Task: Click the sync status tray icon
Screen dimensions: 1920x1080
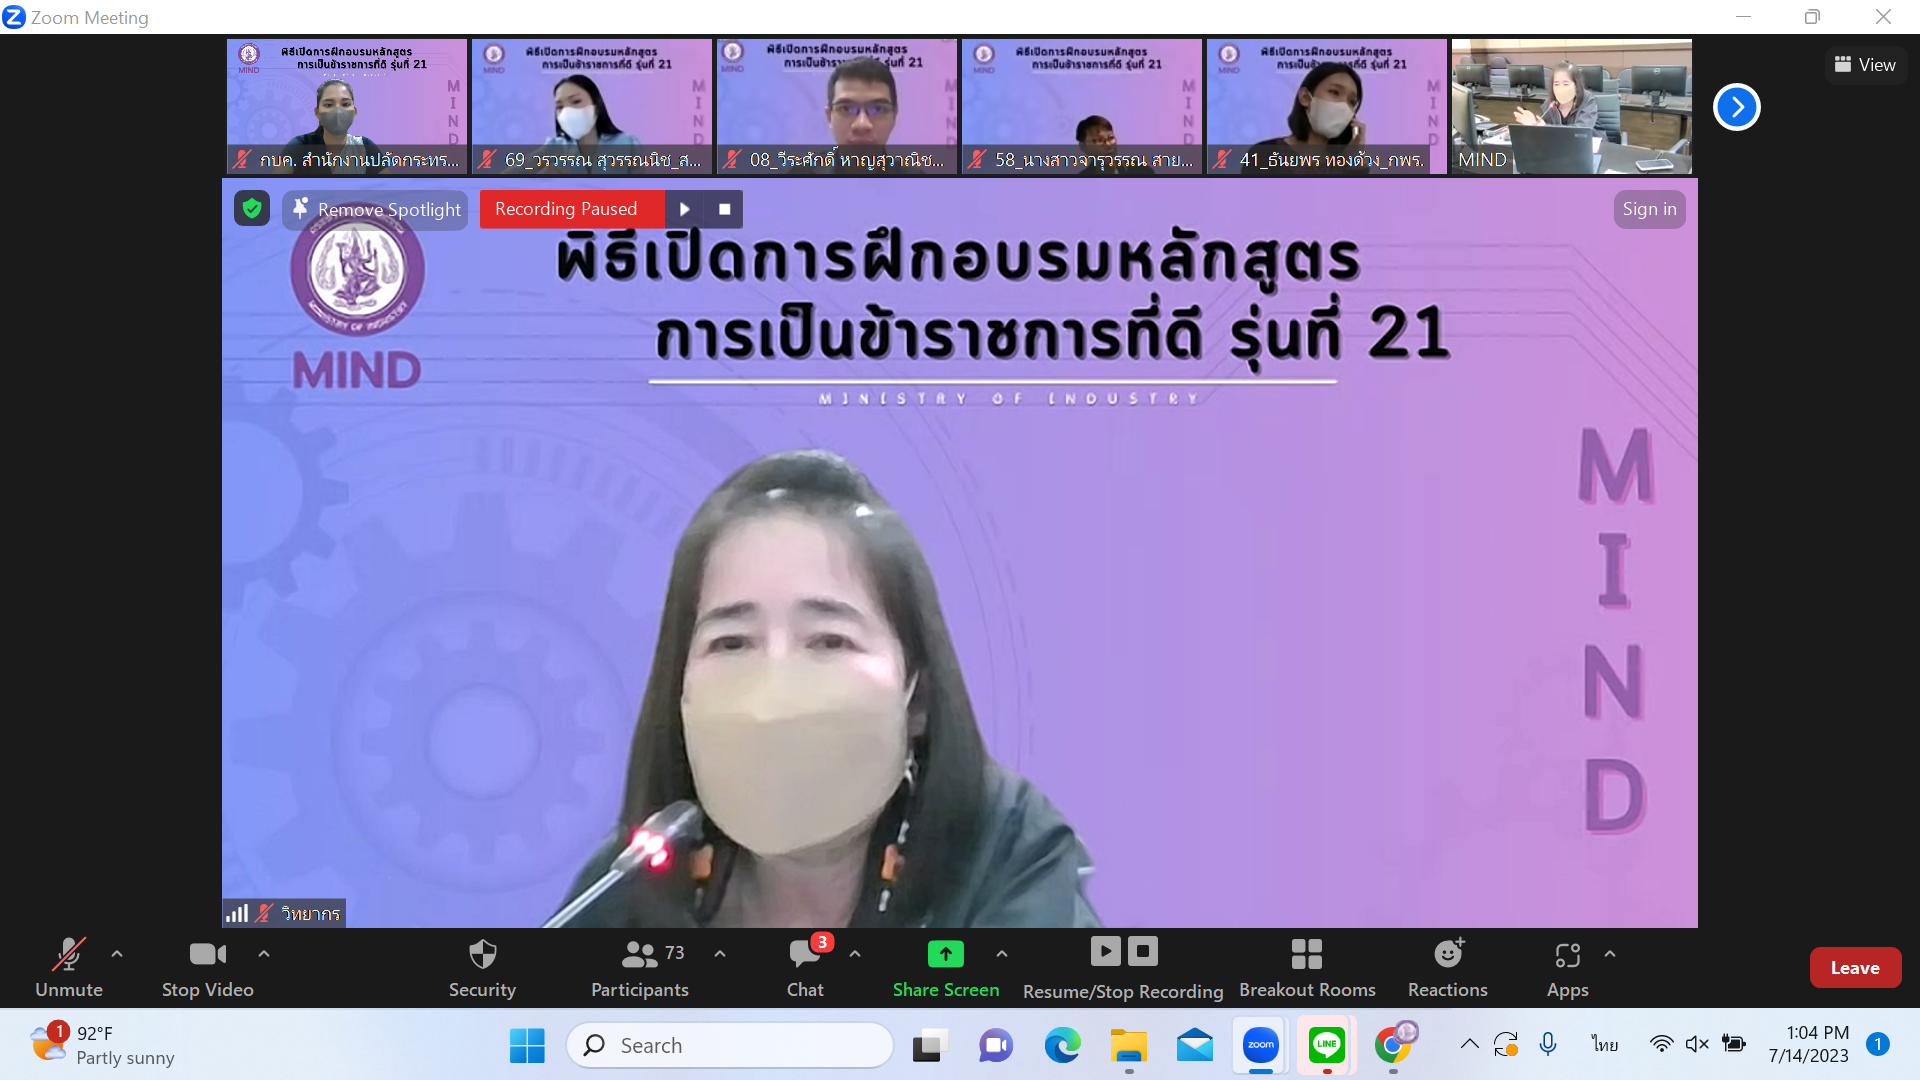Action: (x=1506, y=1044)
